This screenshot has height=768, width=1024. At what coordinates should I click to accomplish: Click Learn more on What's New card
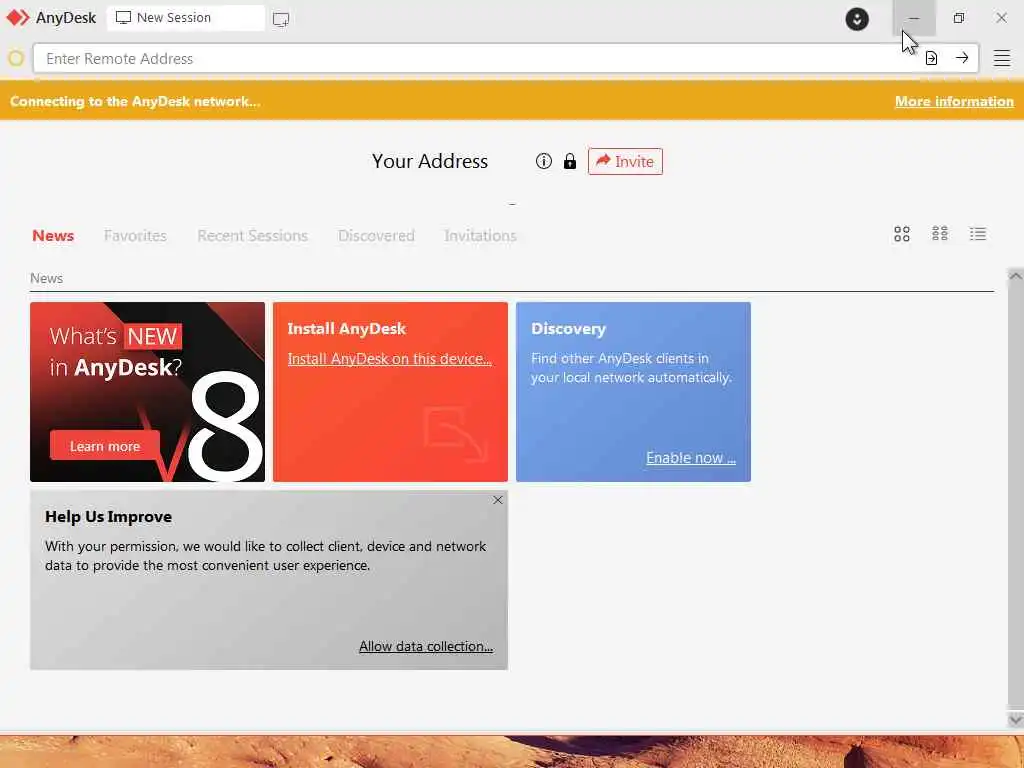coord(104,446)
